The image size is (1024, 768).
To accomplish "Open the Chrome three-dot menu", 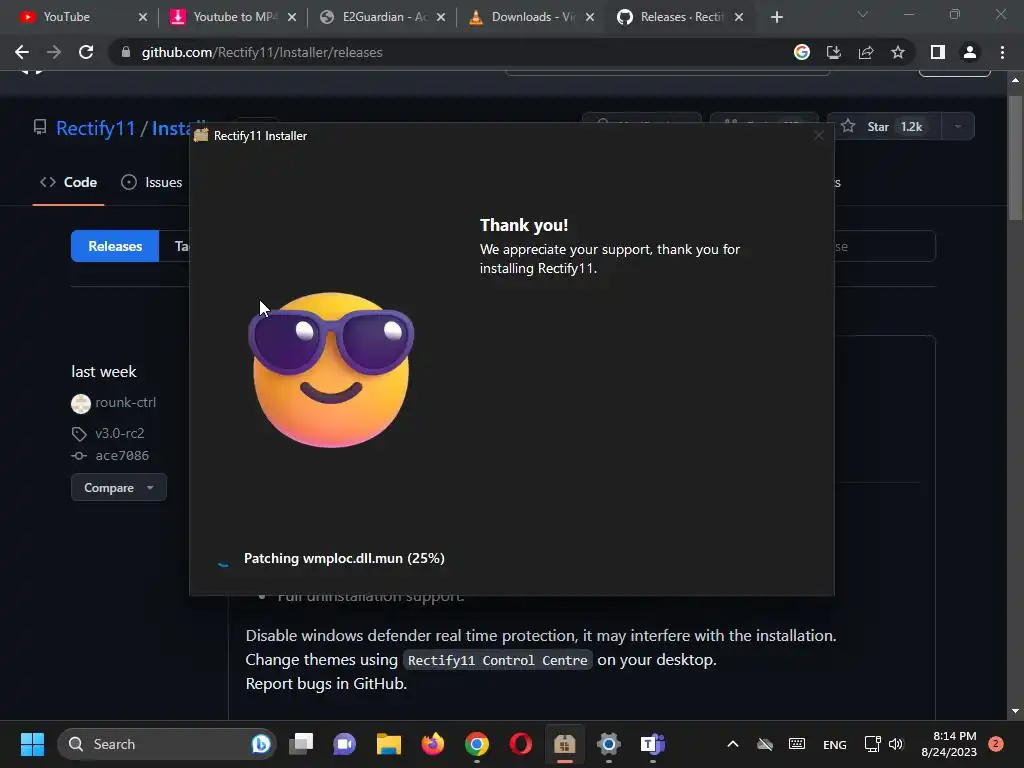I will pyautogui.click(x=1002, y=52).
